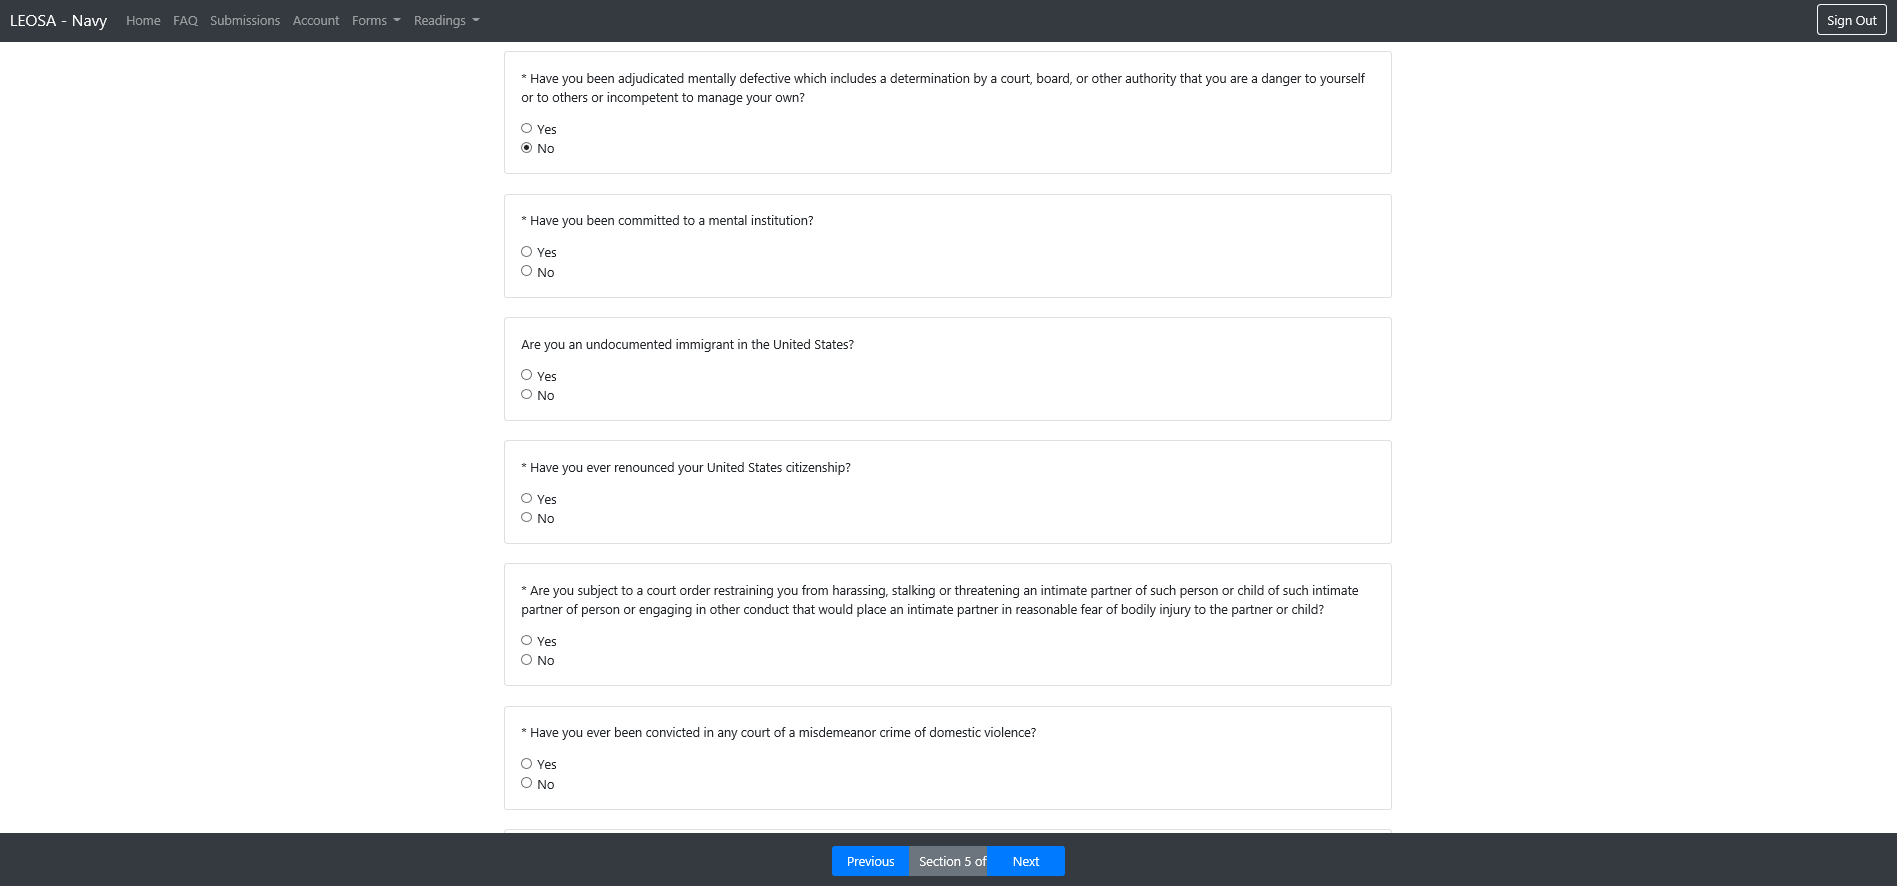Click the LEOSA - Navy brand link
1897x886 pixels.
[x=58, y=21]
